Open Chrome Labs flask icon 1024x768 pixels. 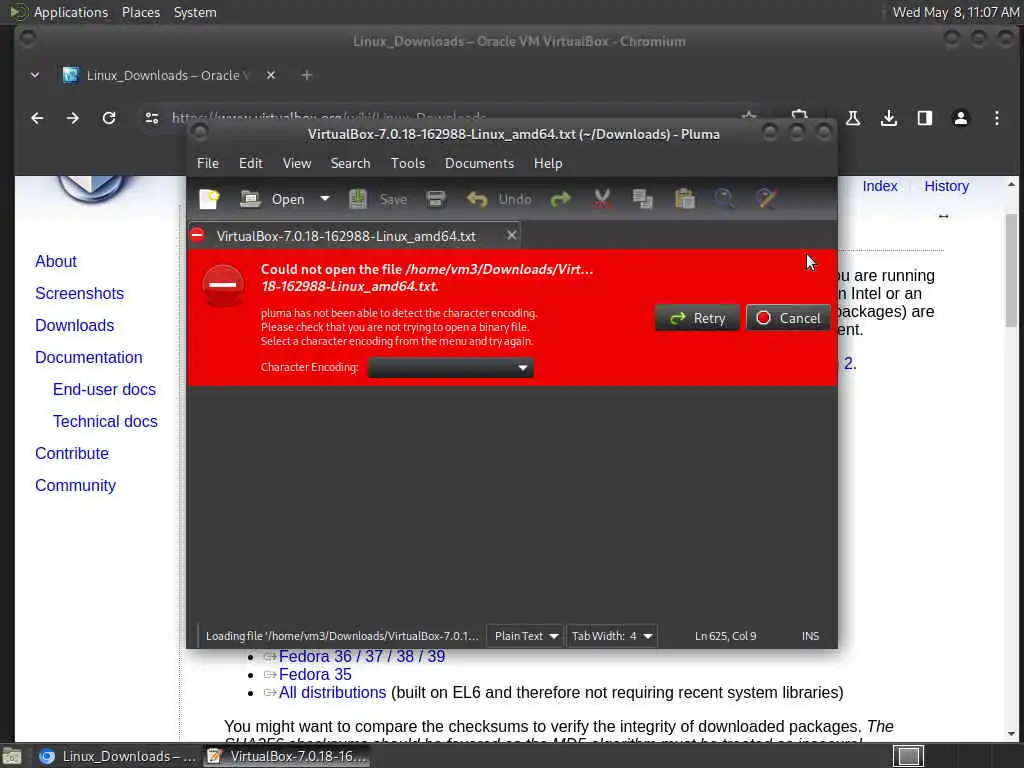pos(852,118)
